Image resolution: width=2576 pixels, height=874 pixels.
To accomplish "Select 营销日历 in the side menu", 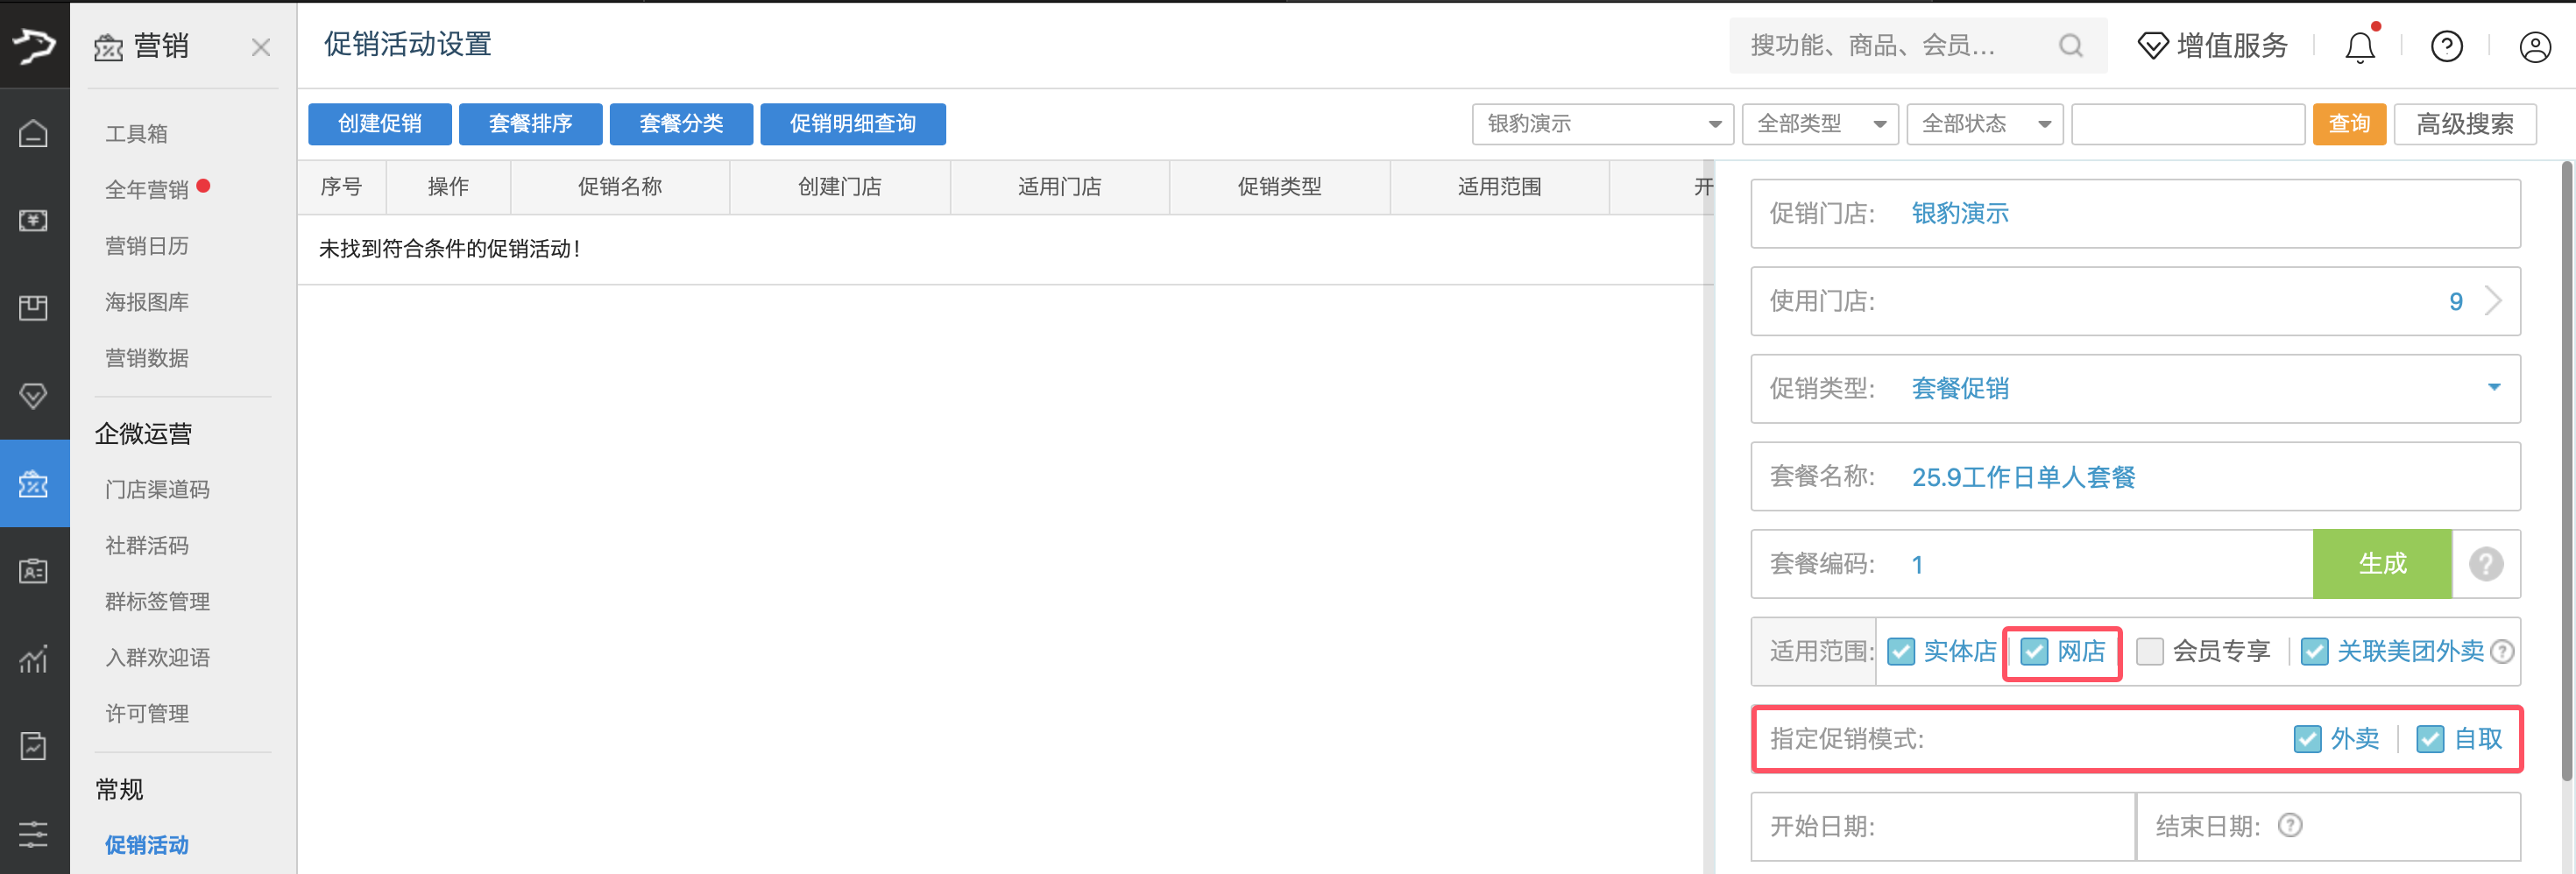I will click(x=147, y=246).
